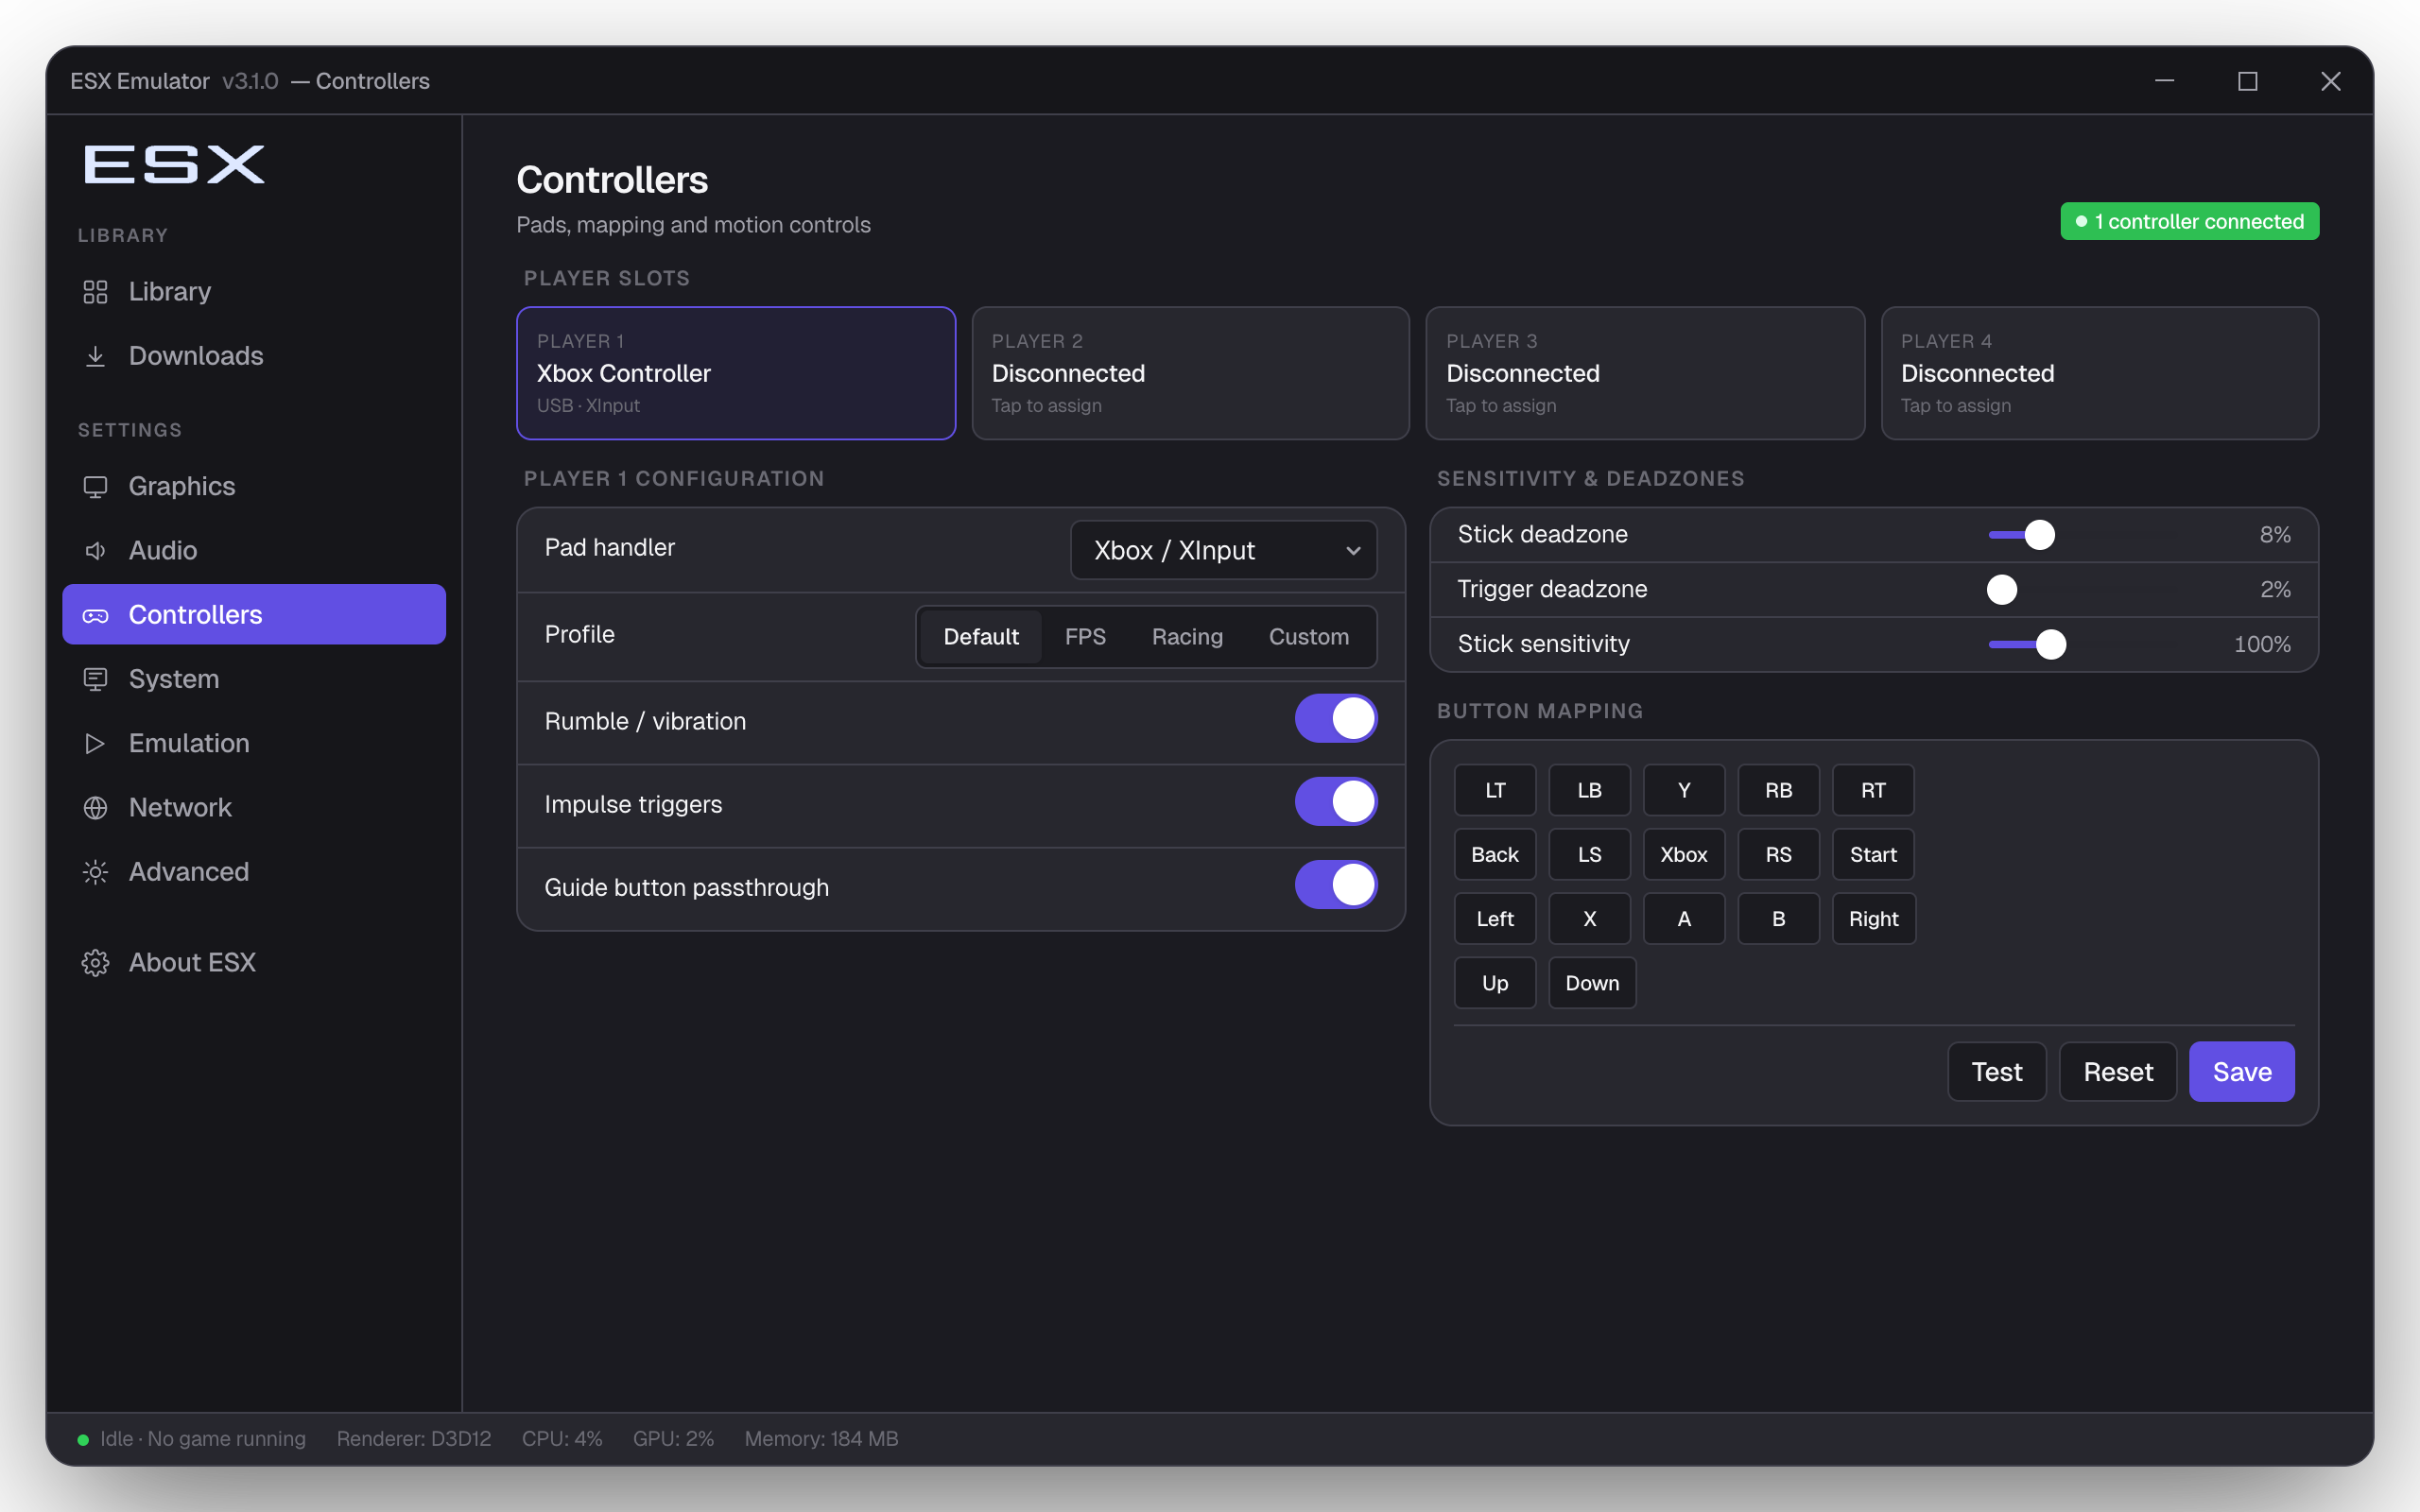This screenshot has height=1512, width=2420.
Task: Remap the LT button
Action: pos(1494,791)
